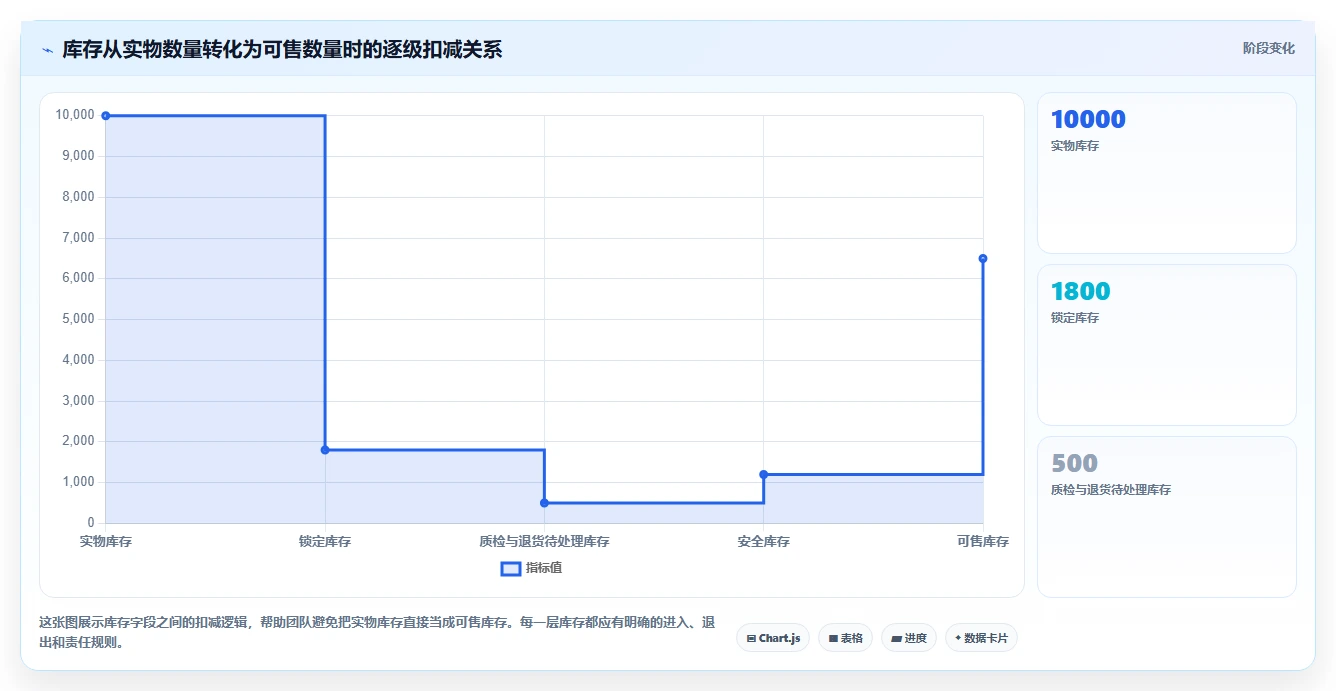The width and height of the screenshot is (1336, 691).
Task: Select the 进度 tag chip
Action: click(x=908, y=638)
